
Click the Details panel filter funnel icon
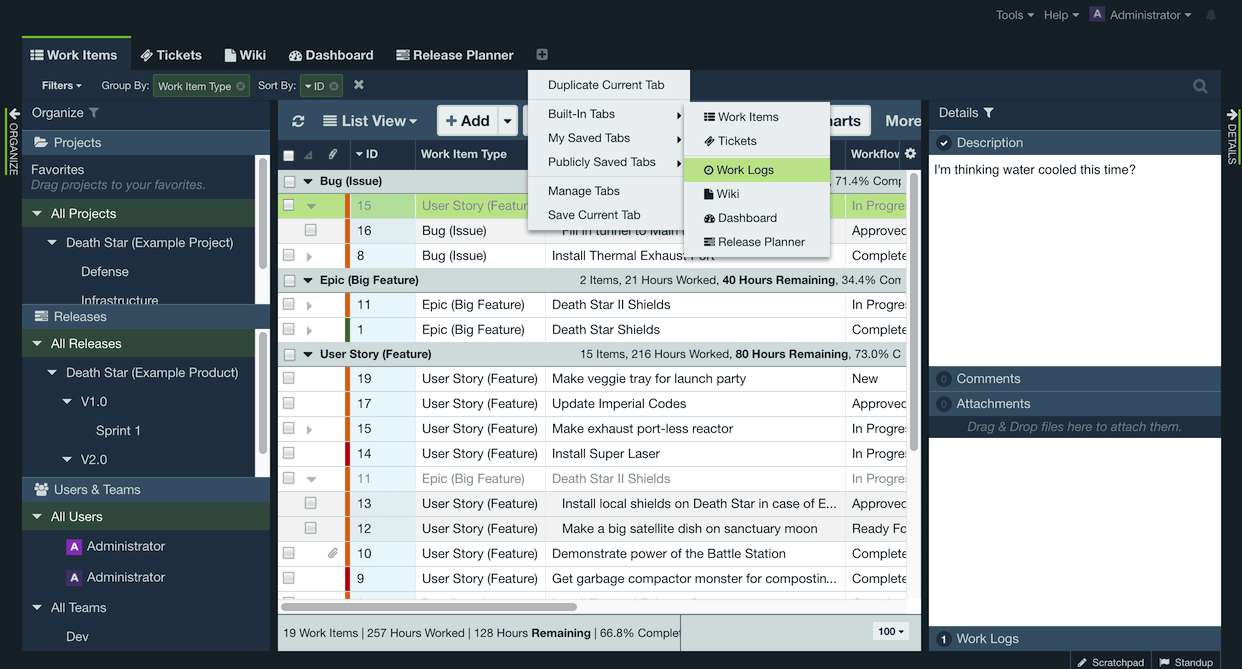pyautogui.click(x=988, y=113)
